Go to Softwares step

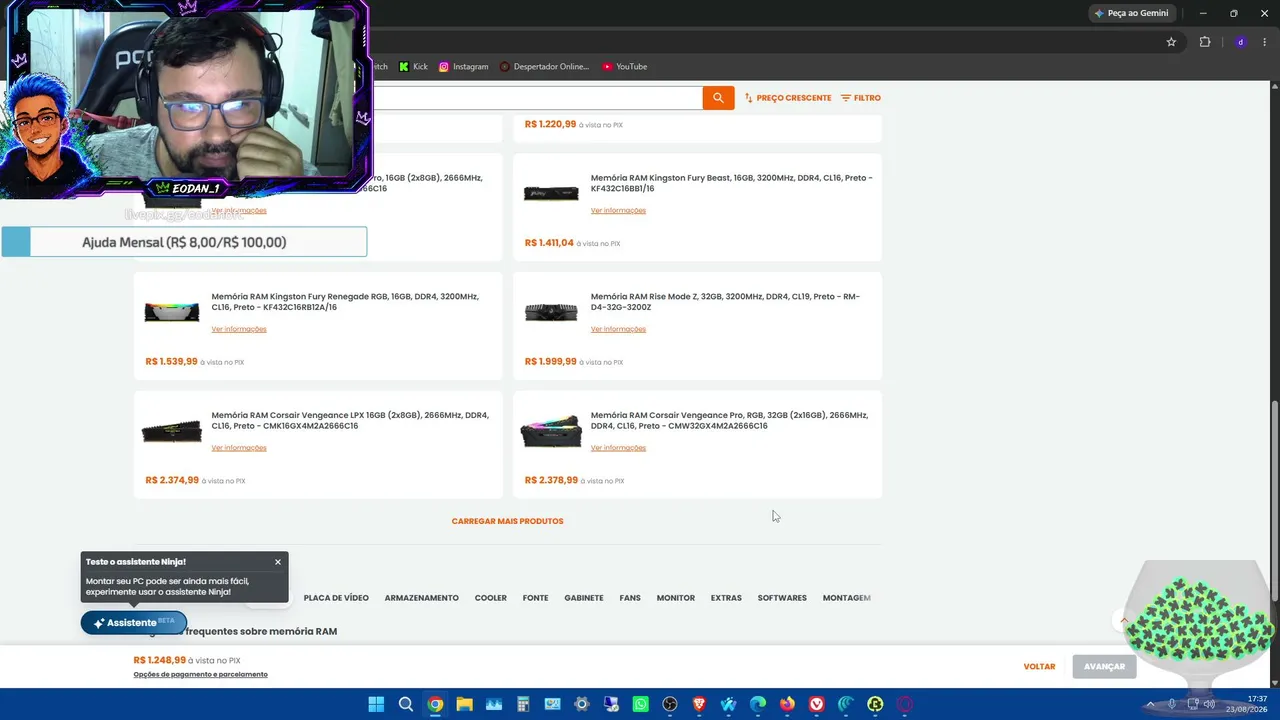click(782, 598)
